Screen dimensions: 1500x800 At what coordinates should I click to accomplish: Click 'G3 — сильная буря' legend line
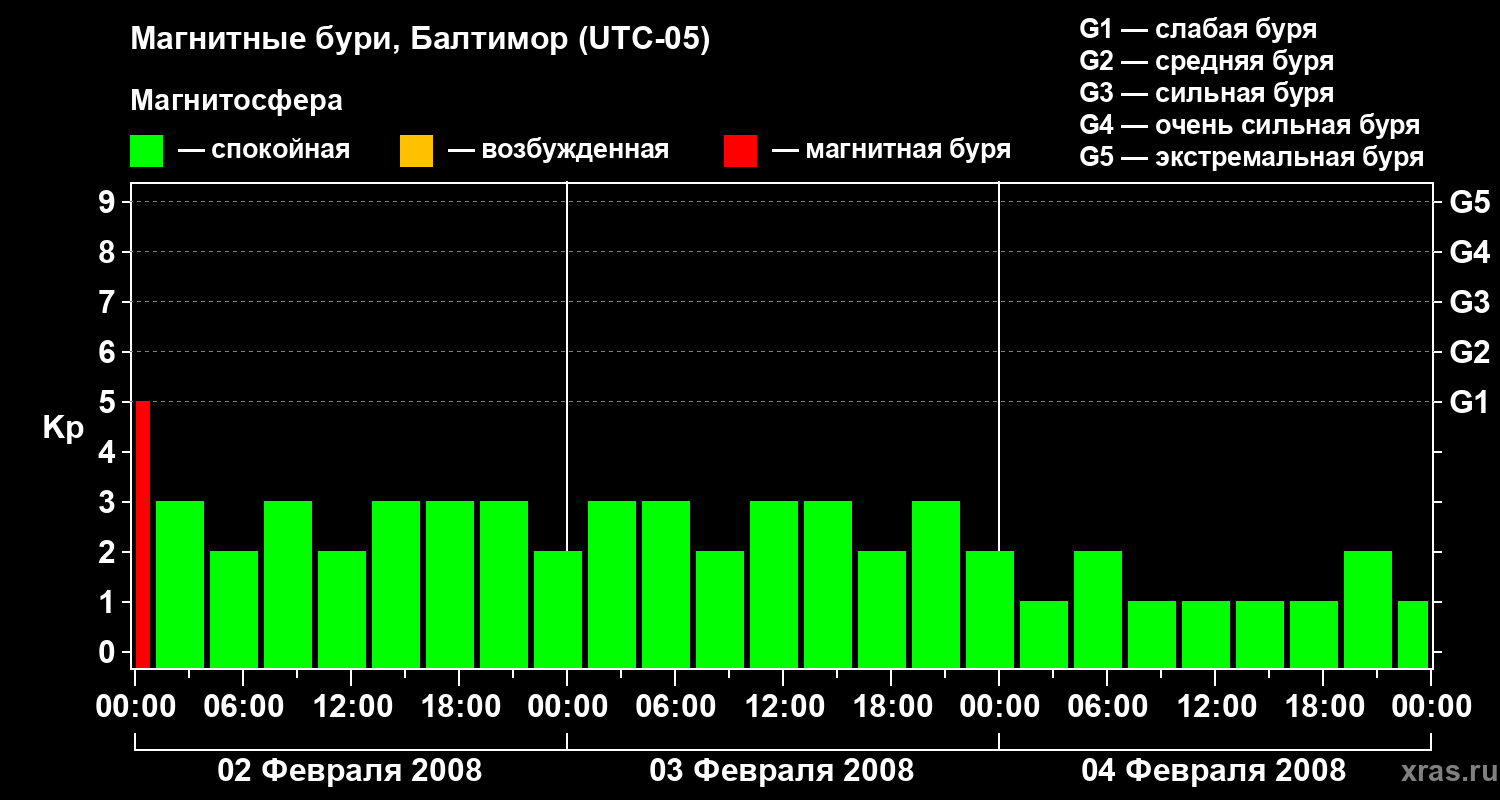[1207, 93]
